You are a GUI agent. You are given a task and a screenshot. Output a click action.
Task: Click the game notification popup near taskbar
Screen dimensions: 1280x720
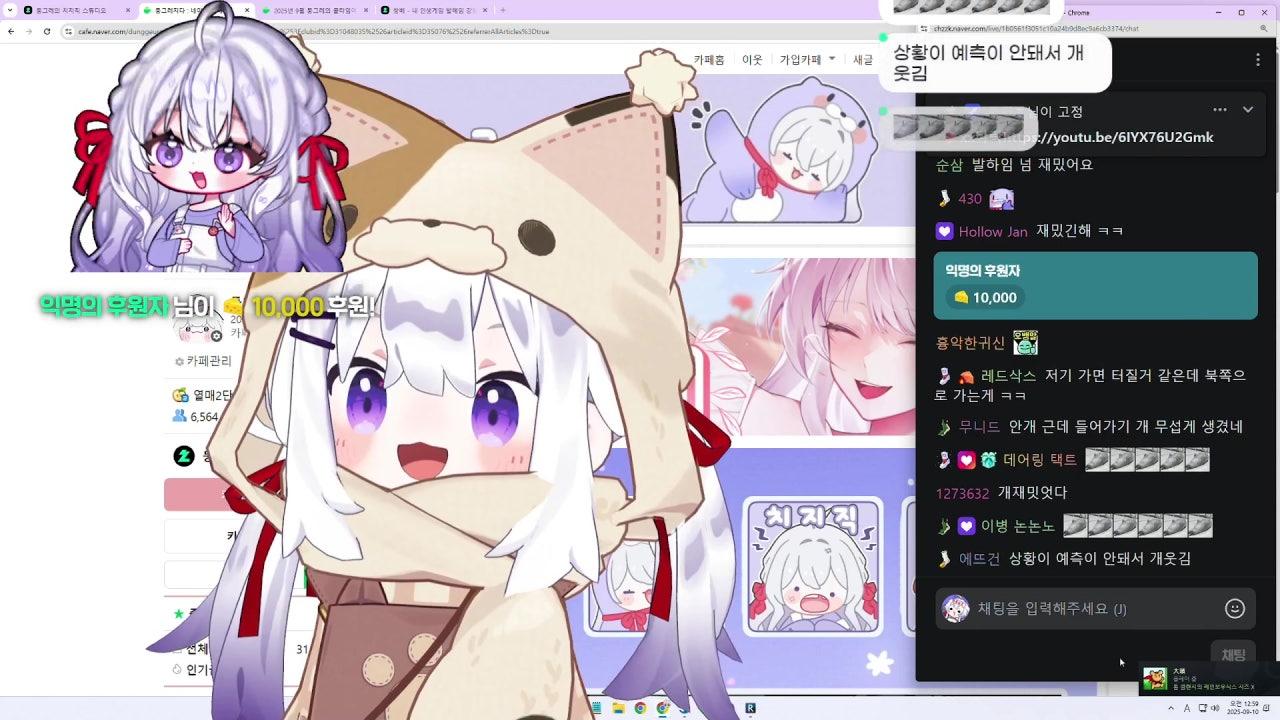1207,679
